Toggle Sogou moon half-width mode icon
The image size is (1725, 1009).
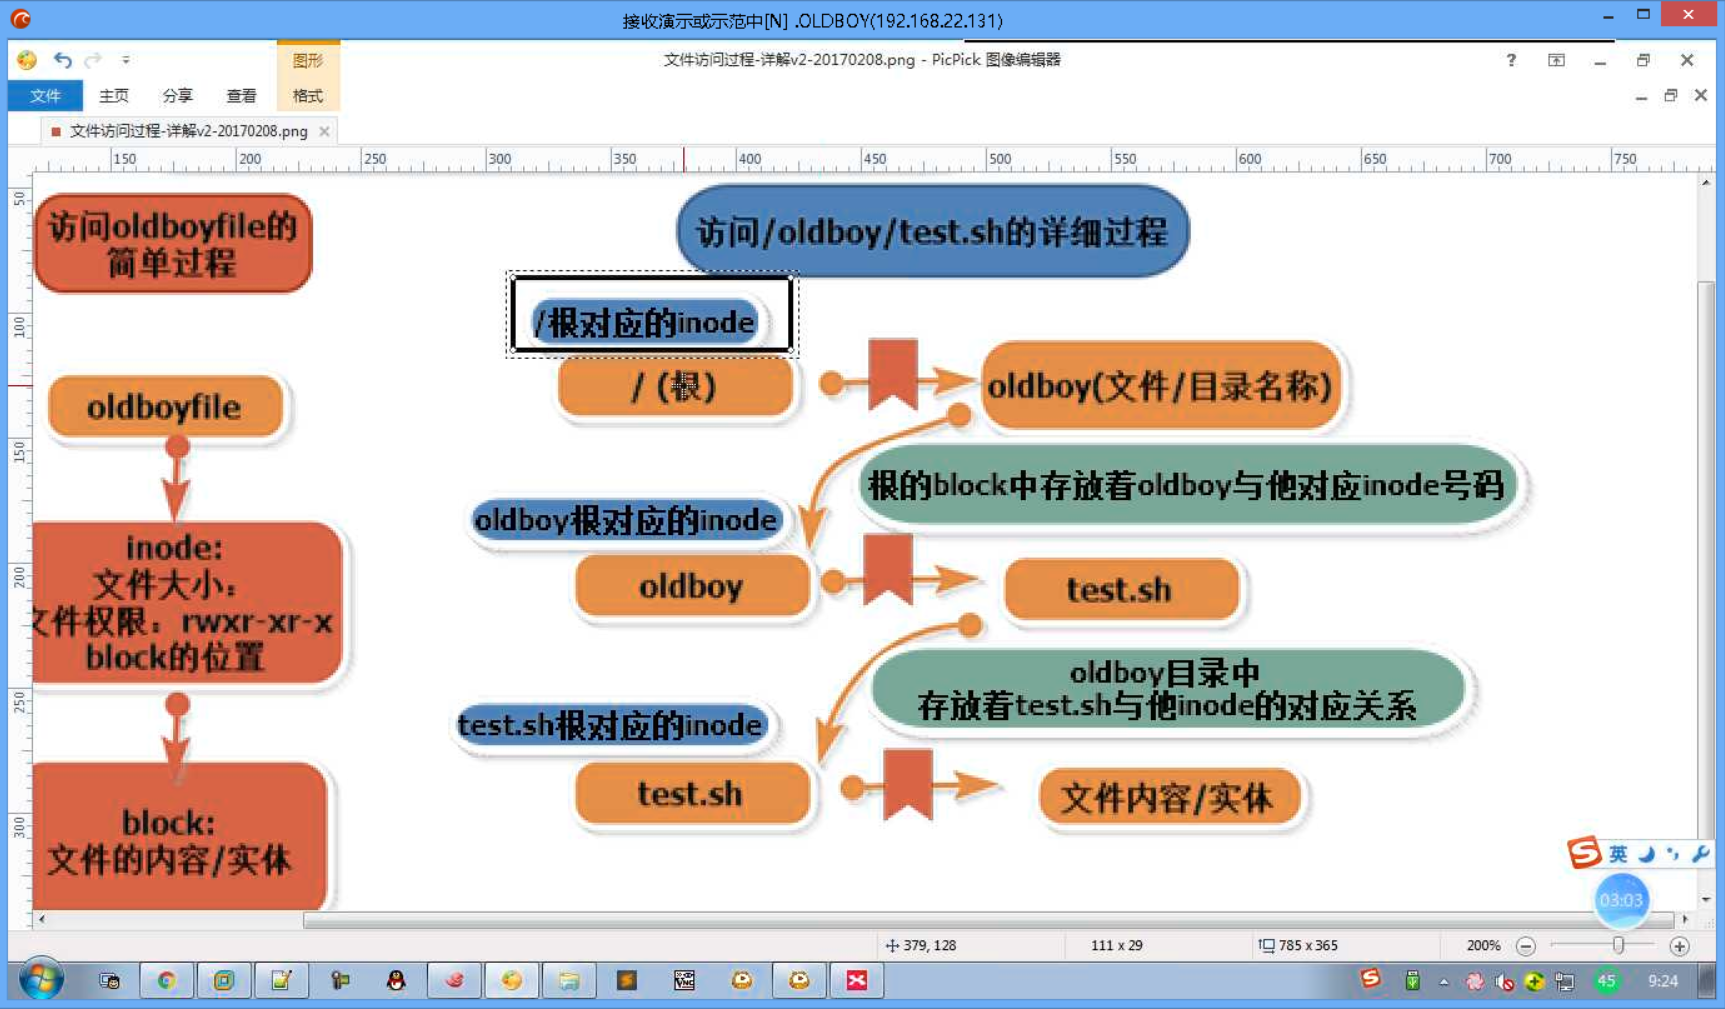coord(1646,854)
